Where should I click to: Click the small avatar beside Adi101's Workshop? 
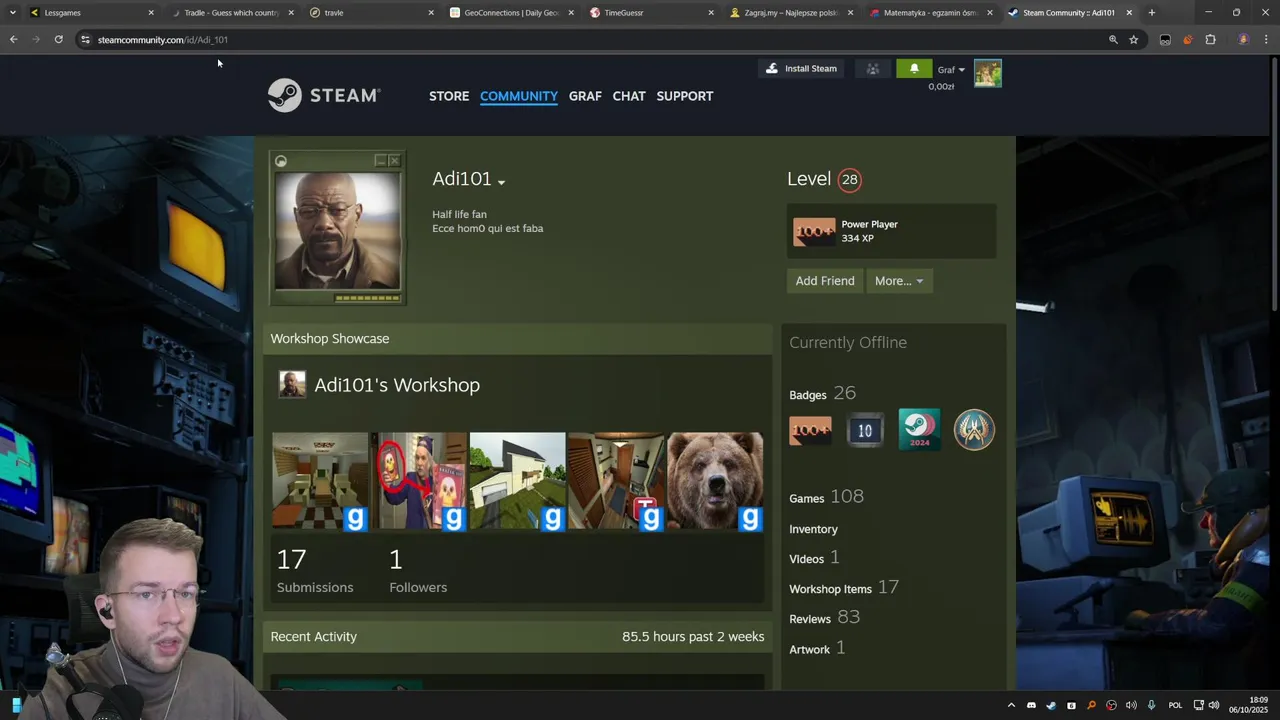292,384
